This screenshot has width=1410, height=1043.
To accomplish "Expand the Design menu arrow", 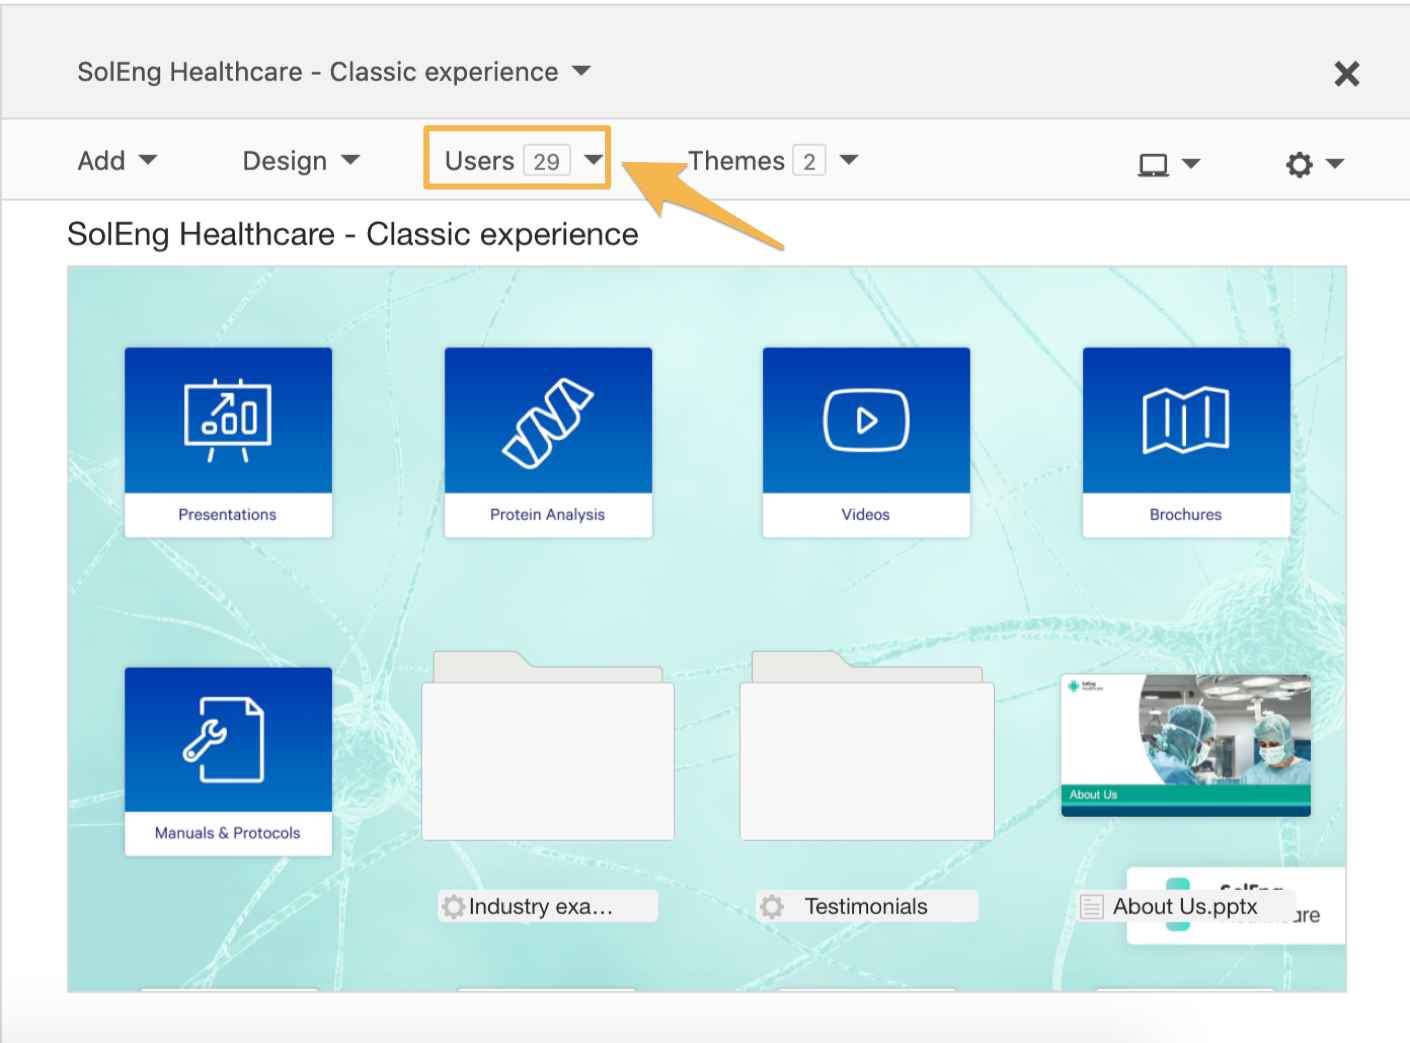I will point(350,160).
